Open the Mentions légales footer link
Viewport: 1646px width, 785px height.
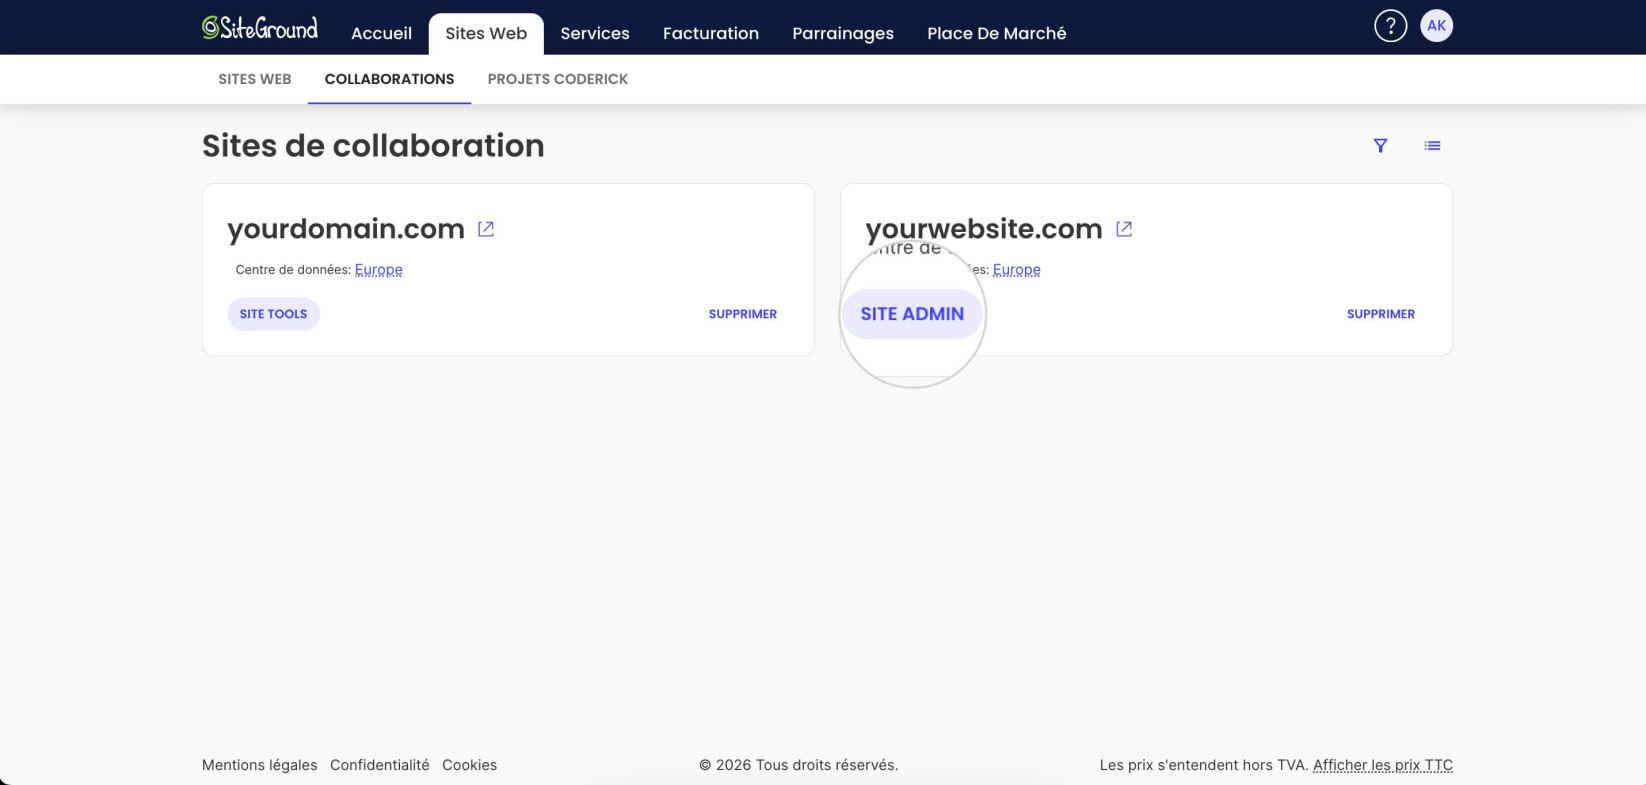(x=260, y=765)
